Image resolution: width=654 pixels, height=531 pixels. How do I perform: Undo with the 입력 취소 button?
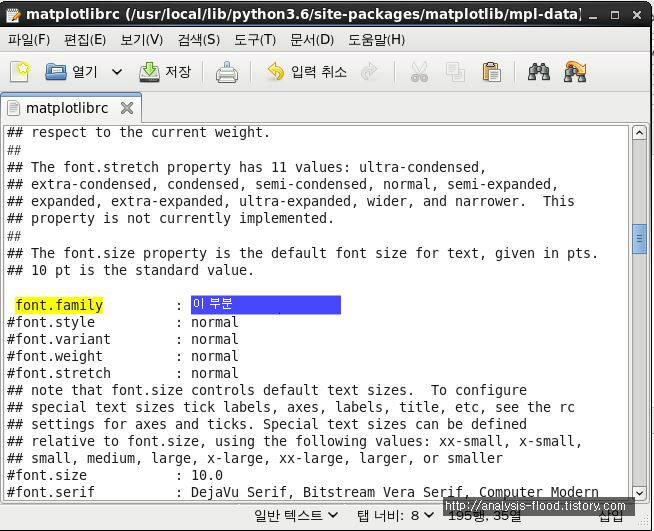(x=307, y=72)
